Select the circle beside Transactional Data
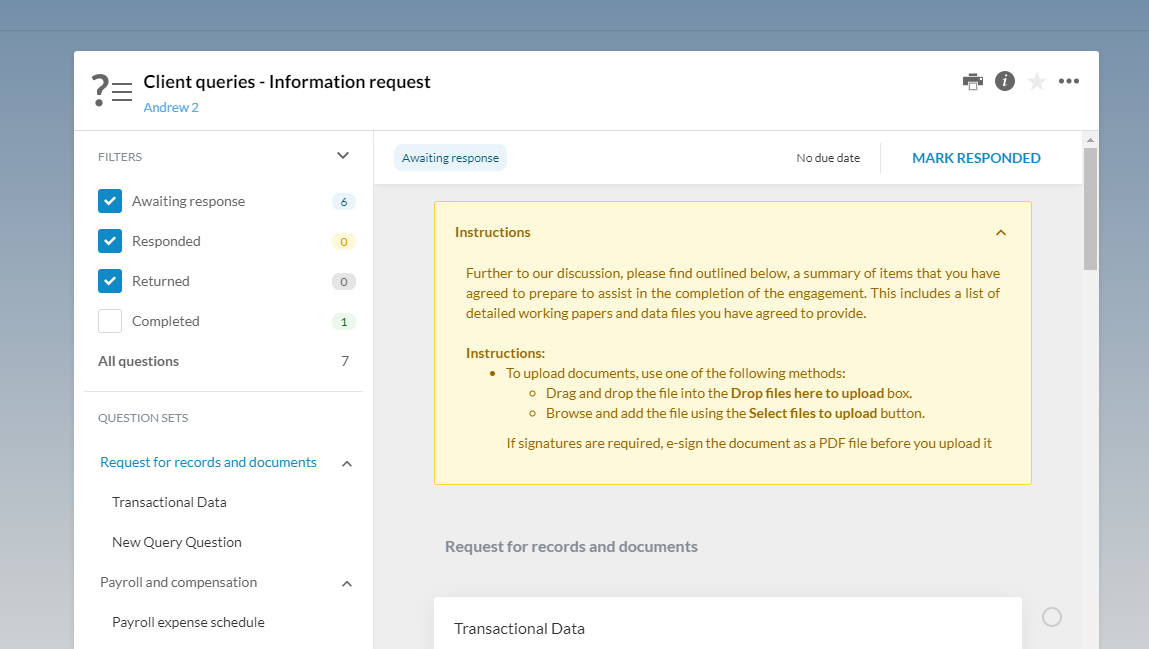The image size is (1149, 649). click(x=1051, y=617)
